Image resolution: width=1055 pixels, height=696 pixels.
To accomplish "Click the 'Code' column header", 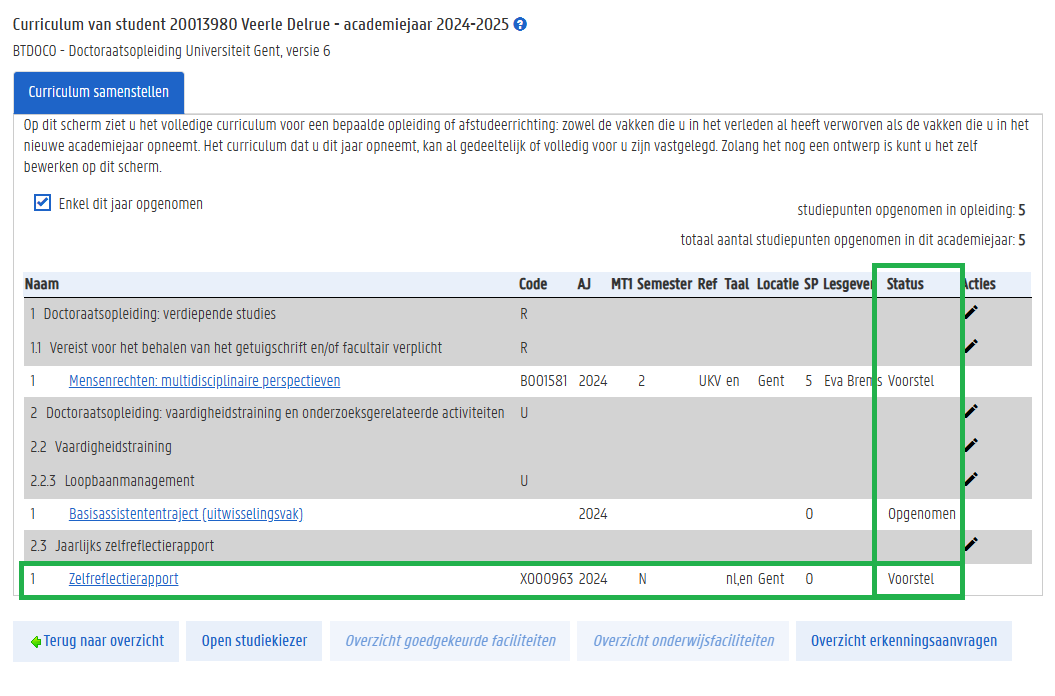I will point(533,284).
